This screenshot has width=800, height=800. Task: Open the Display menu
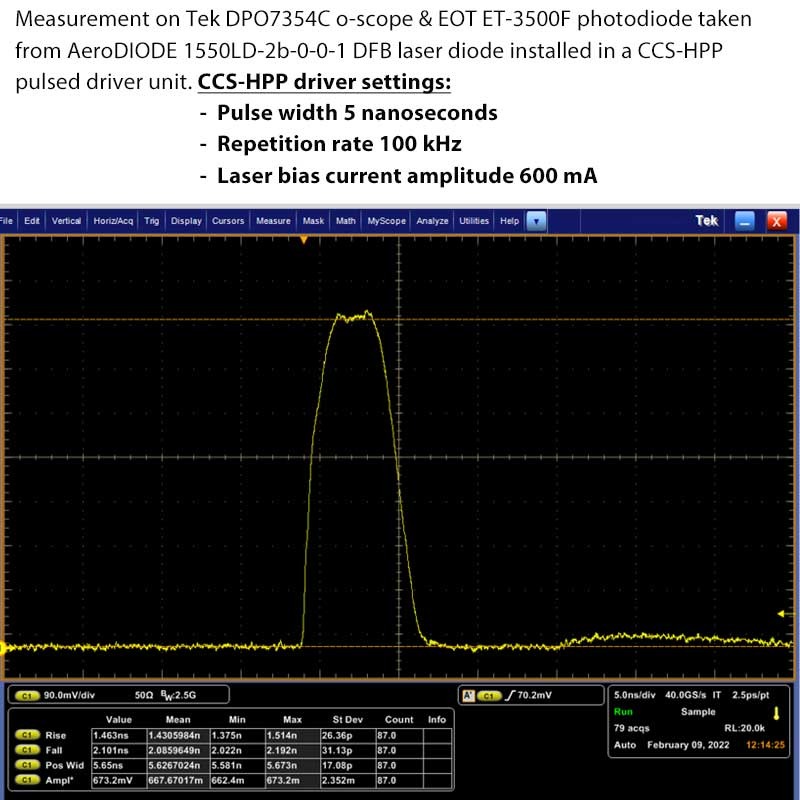(x=186, y=221)
